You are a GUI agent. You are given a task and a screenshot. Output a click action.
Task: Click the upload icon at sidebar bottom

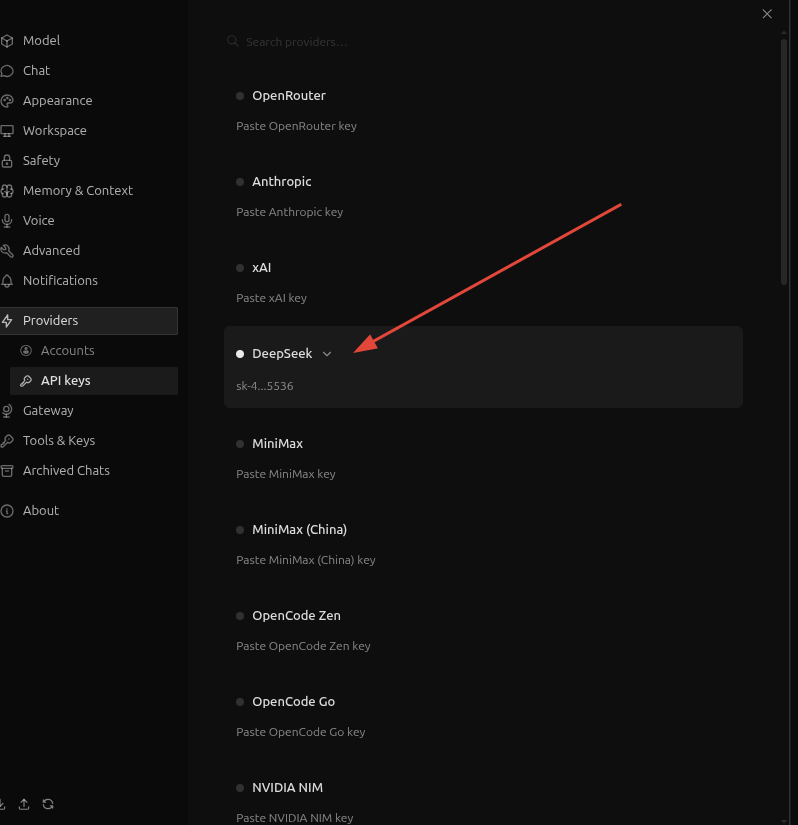(x=24, y=804)
